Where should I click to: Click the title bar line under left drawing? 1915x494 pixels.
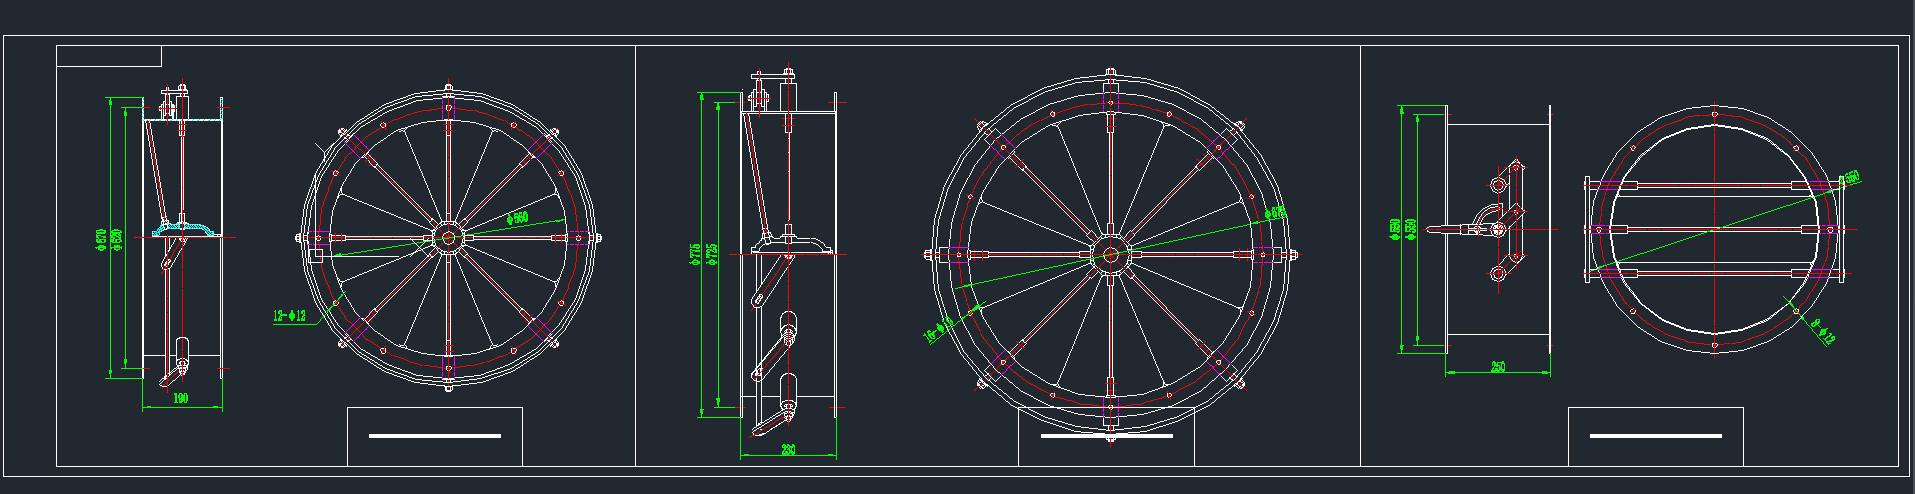point(434,436)
